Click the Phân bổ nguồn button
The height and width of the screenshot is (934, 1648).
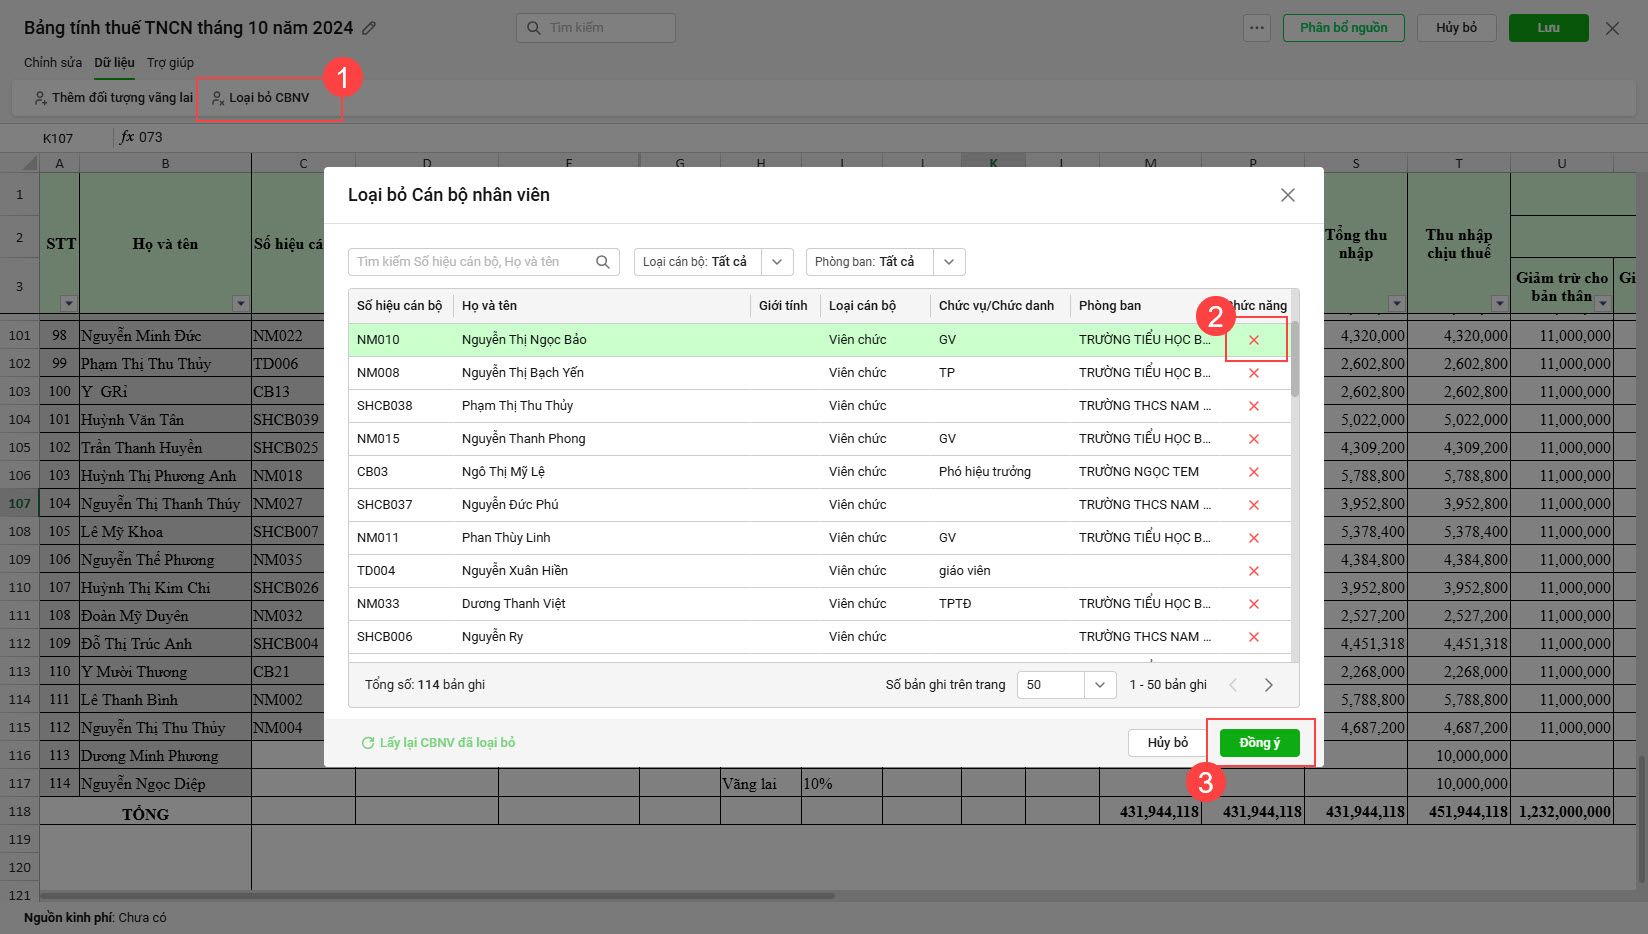[1343, 28]
